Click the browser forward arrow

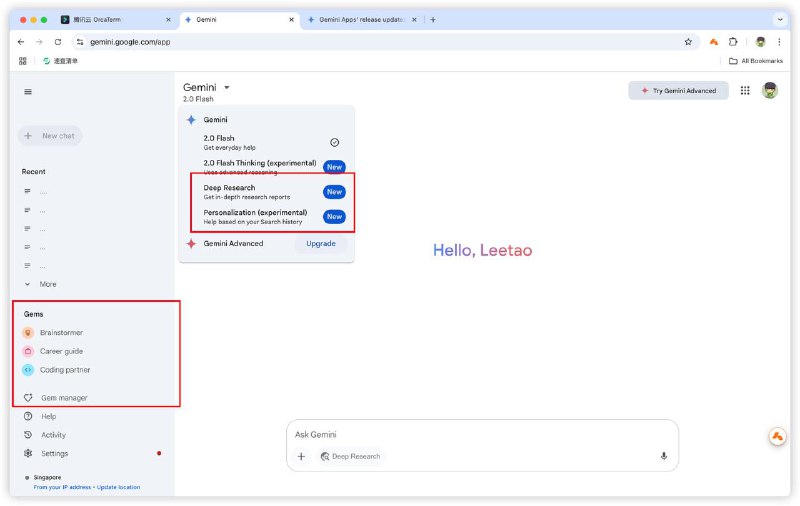pos(39,42)
